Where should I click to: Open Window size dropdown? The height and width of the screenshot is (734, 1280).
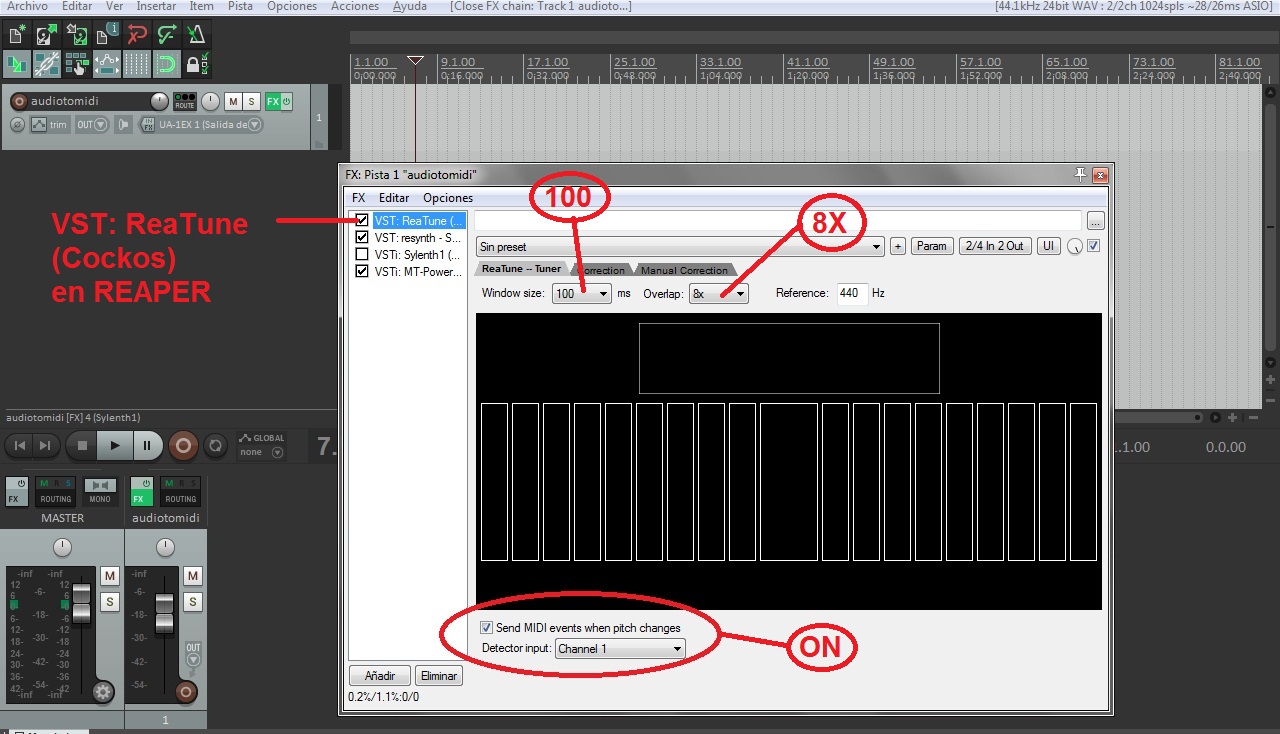point(582,294)
